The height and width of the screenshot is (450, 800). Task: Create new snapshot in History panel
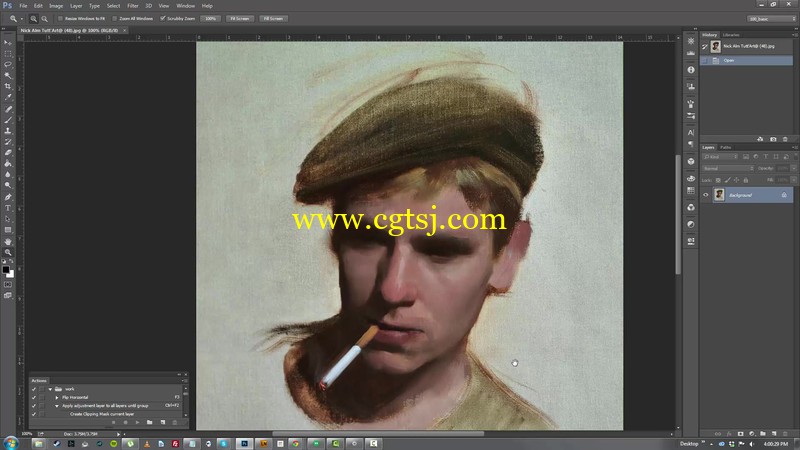[x=773, y=139]
